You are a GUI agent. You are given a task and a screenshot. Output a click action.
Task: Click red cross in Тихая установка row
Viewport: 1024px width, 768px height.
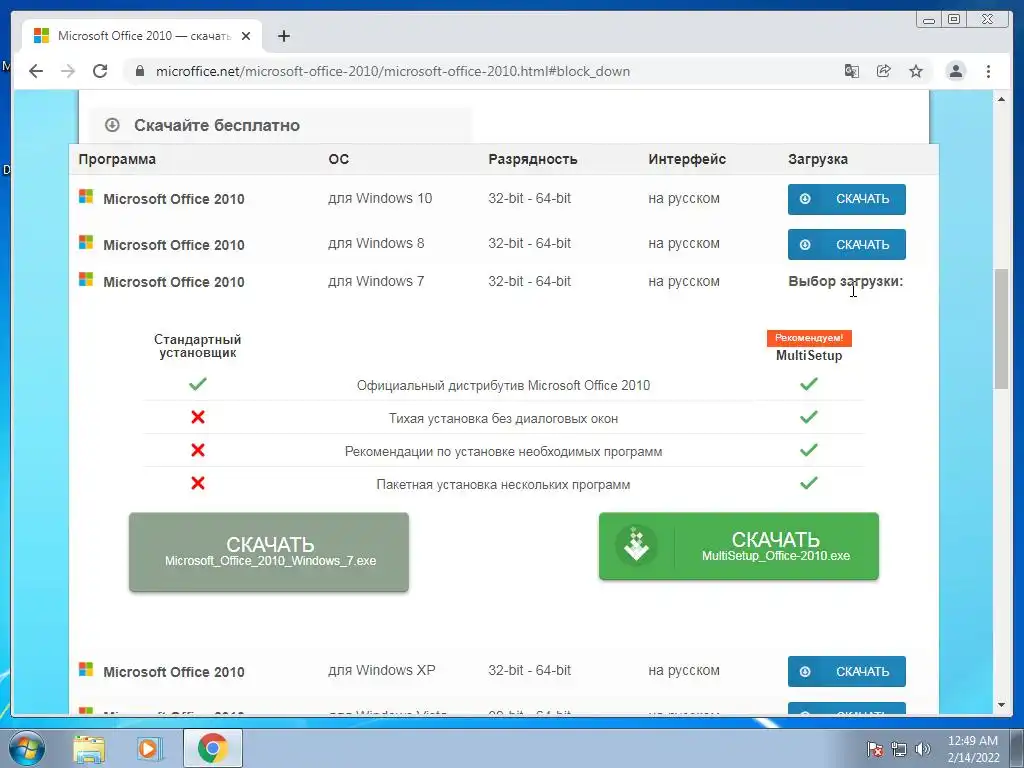pos(198,417)
